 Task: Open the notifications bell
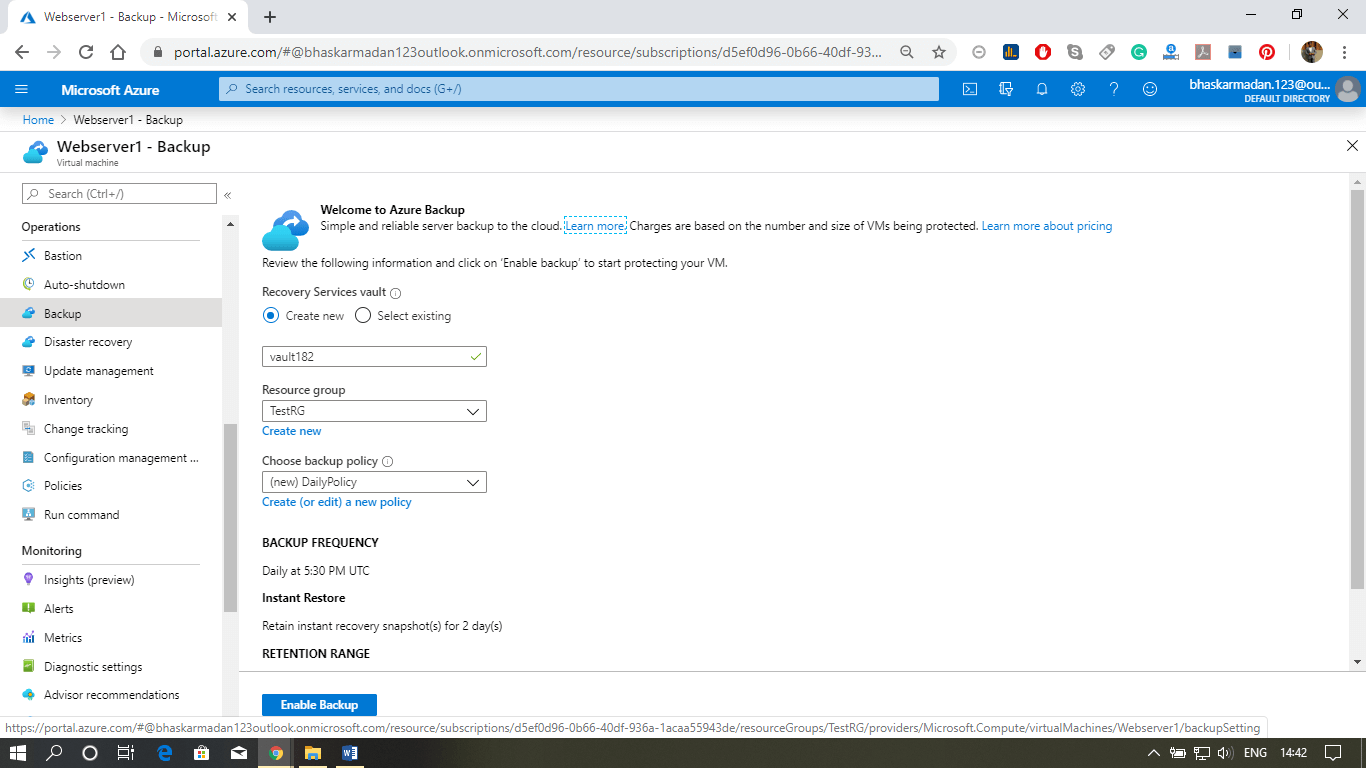[x=1041, y=89]
